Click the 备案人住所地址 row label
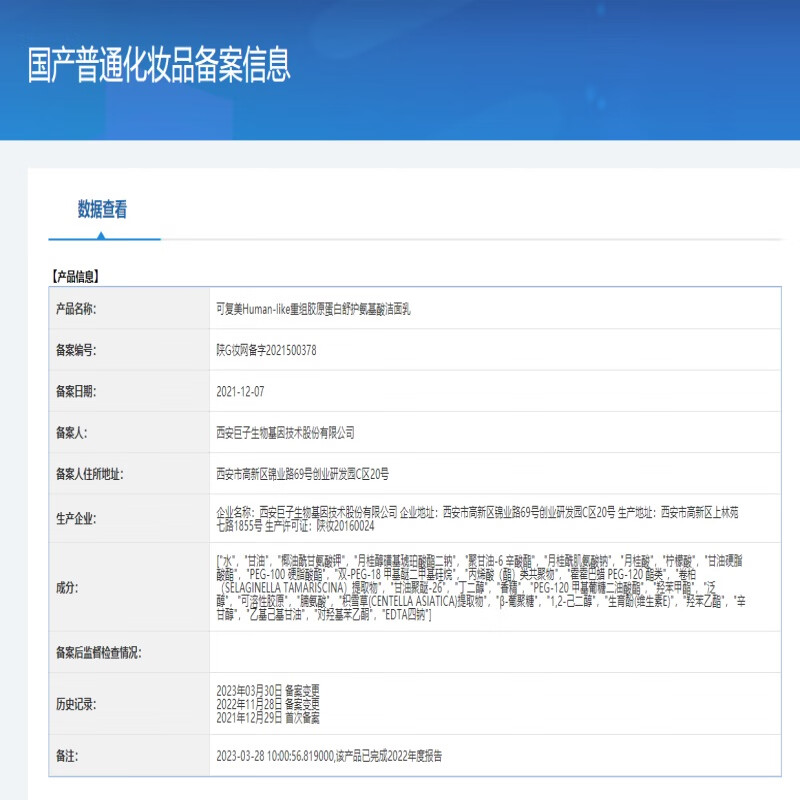 (90, 474)
